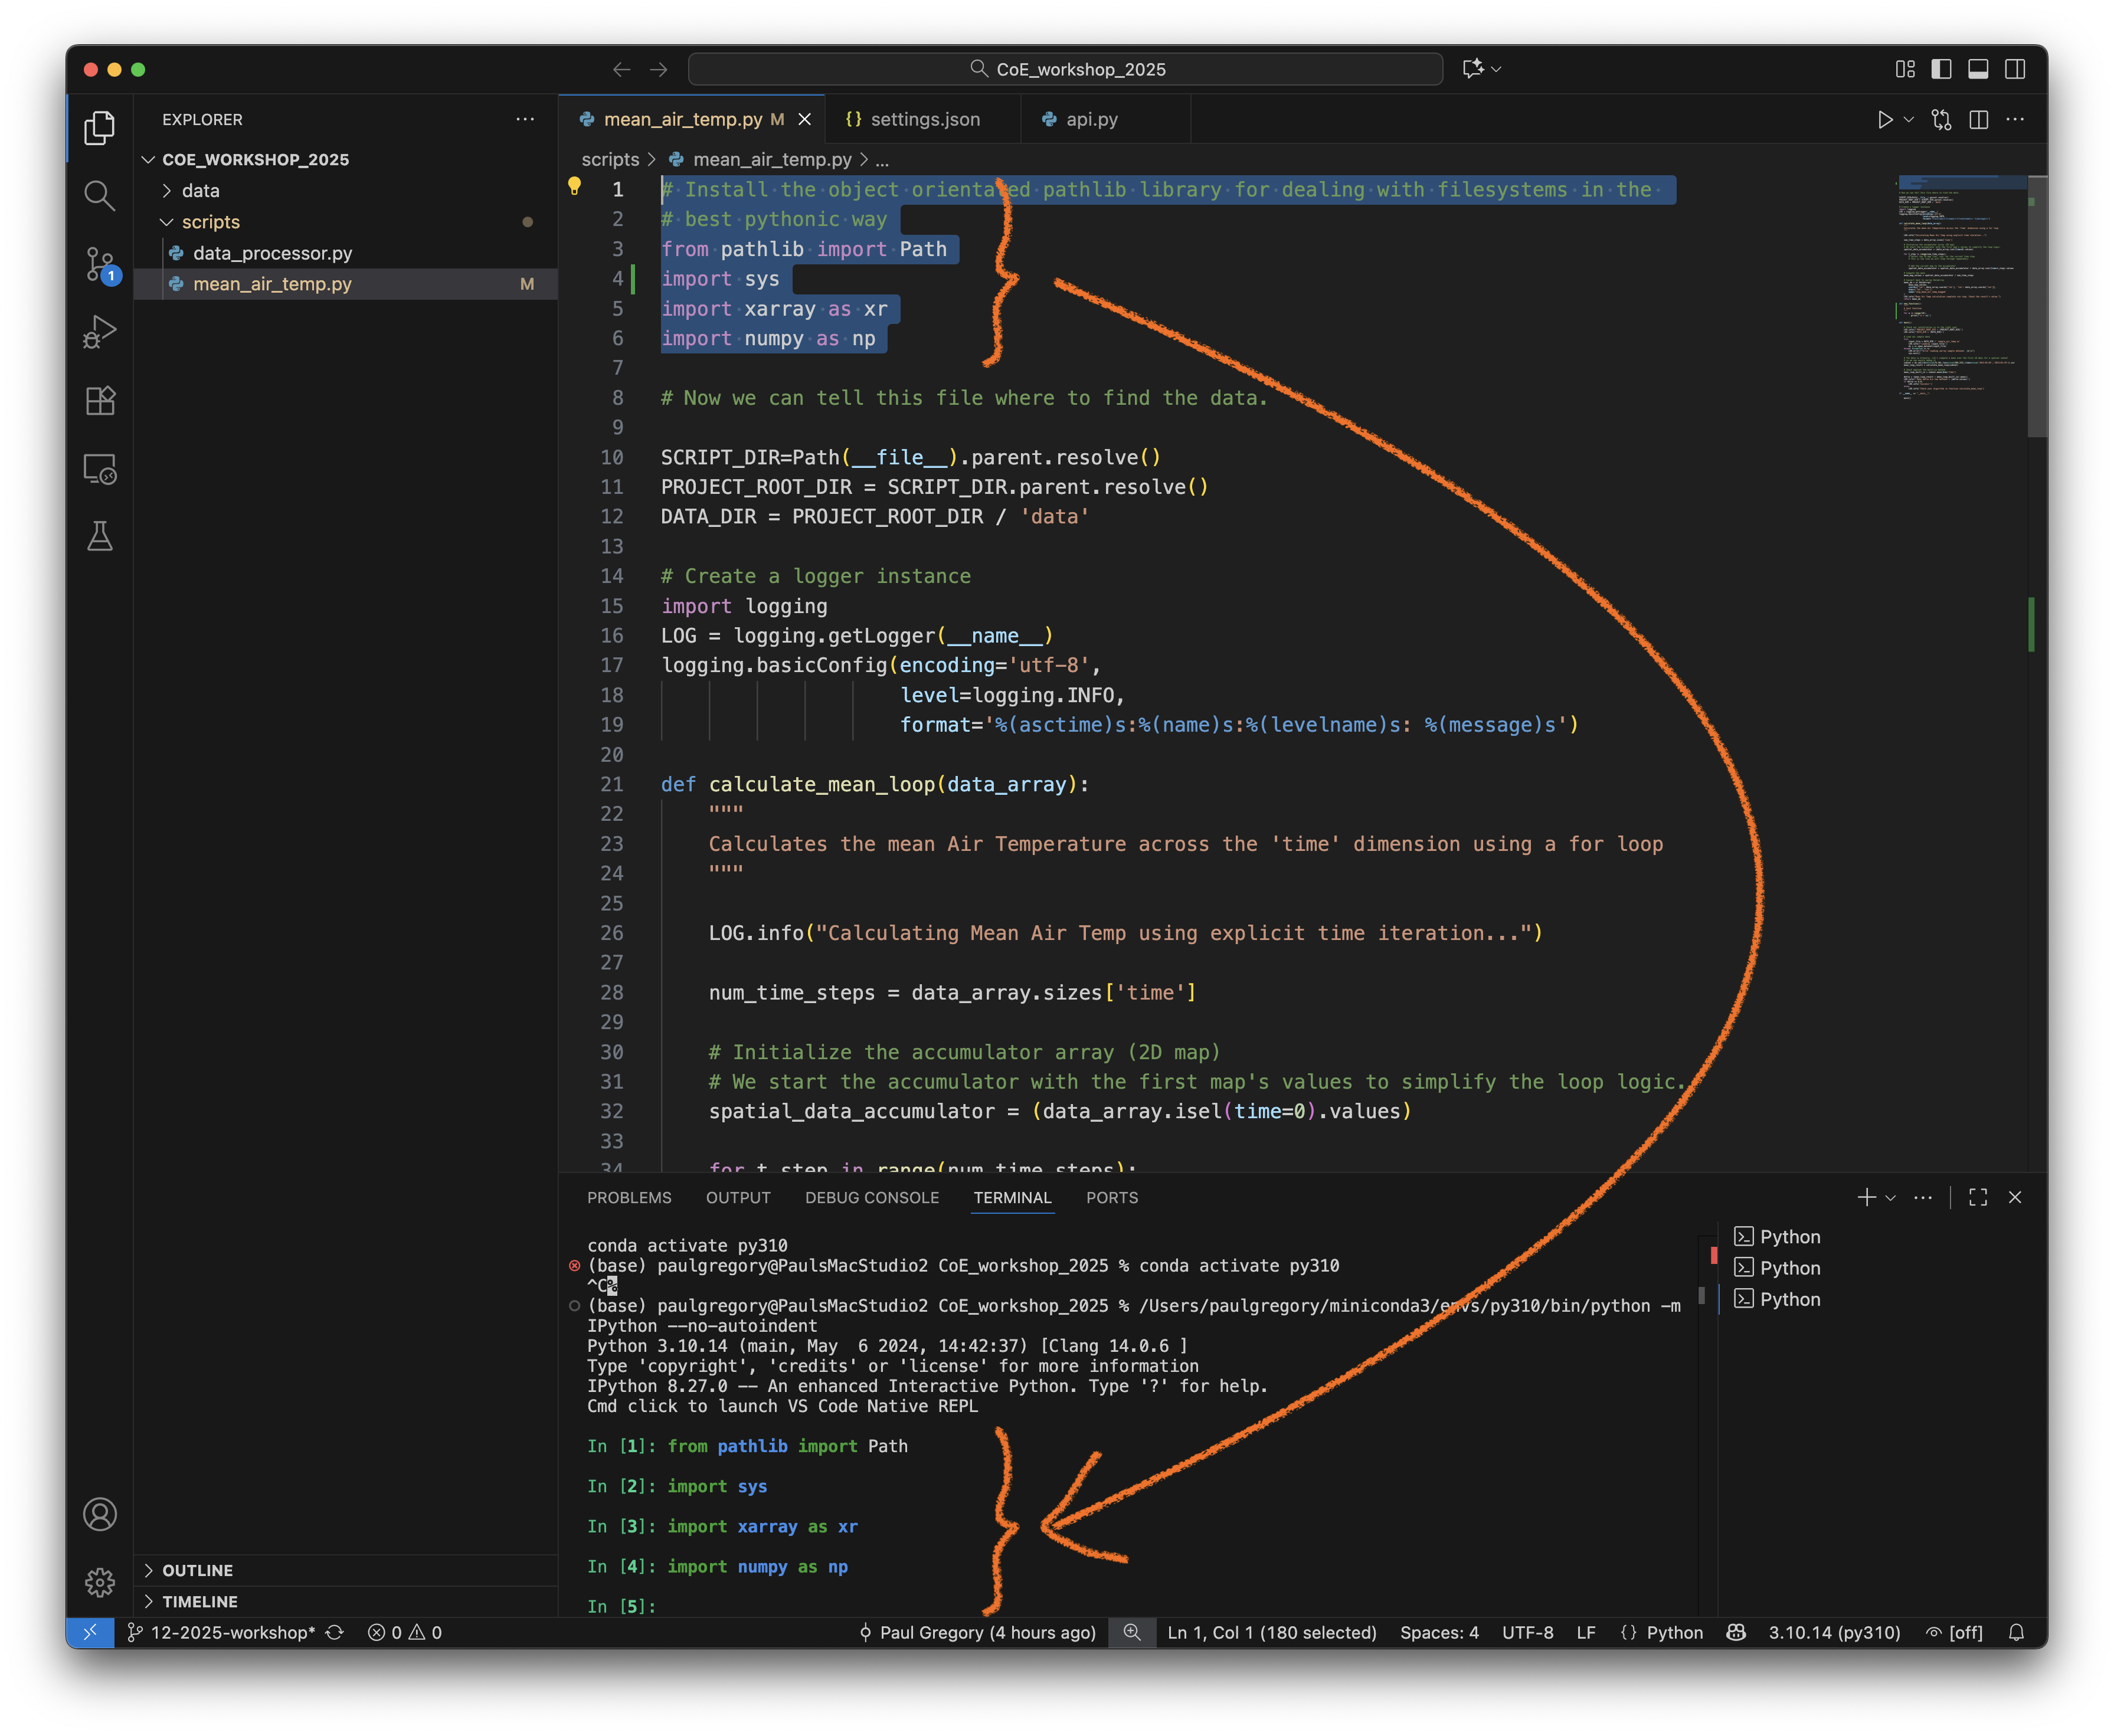Open the Extensions view

click(99, 400)
